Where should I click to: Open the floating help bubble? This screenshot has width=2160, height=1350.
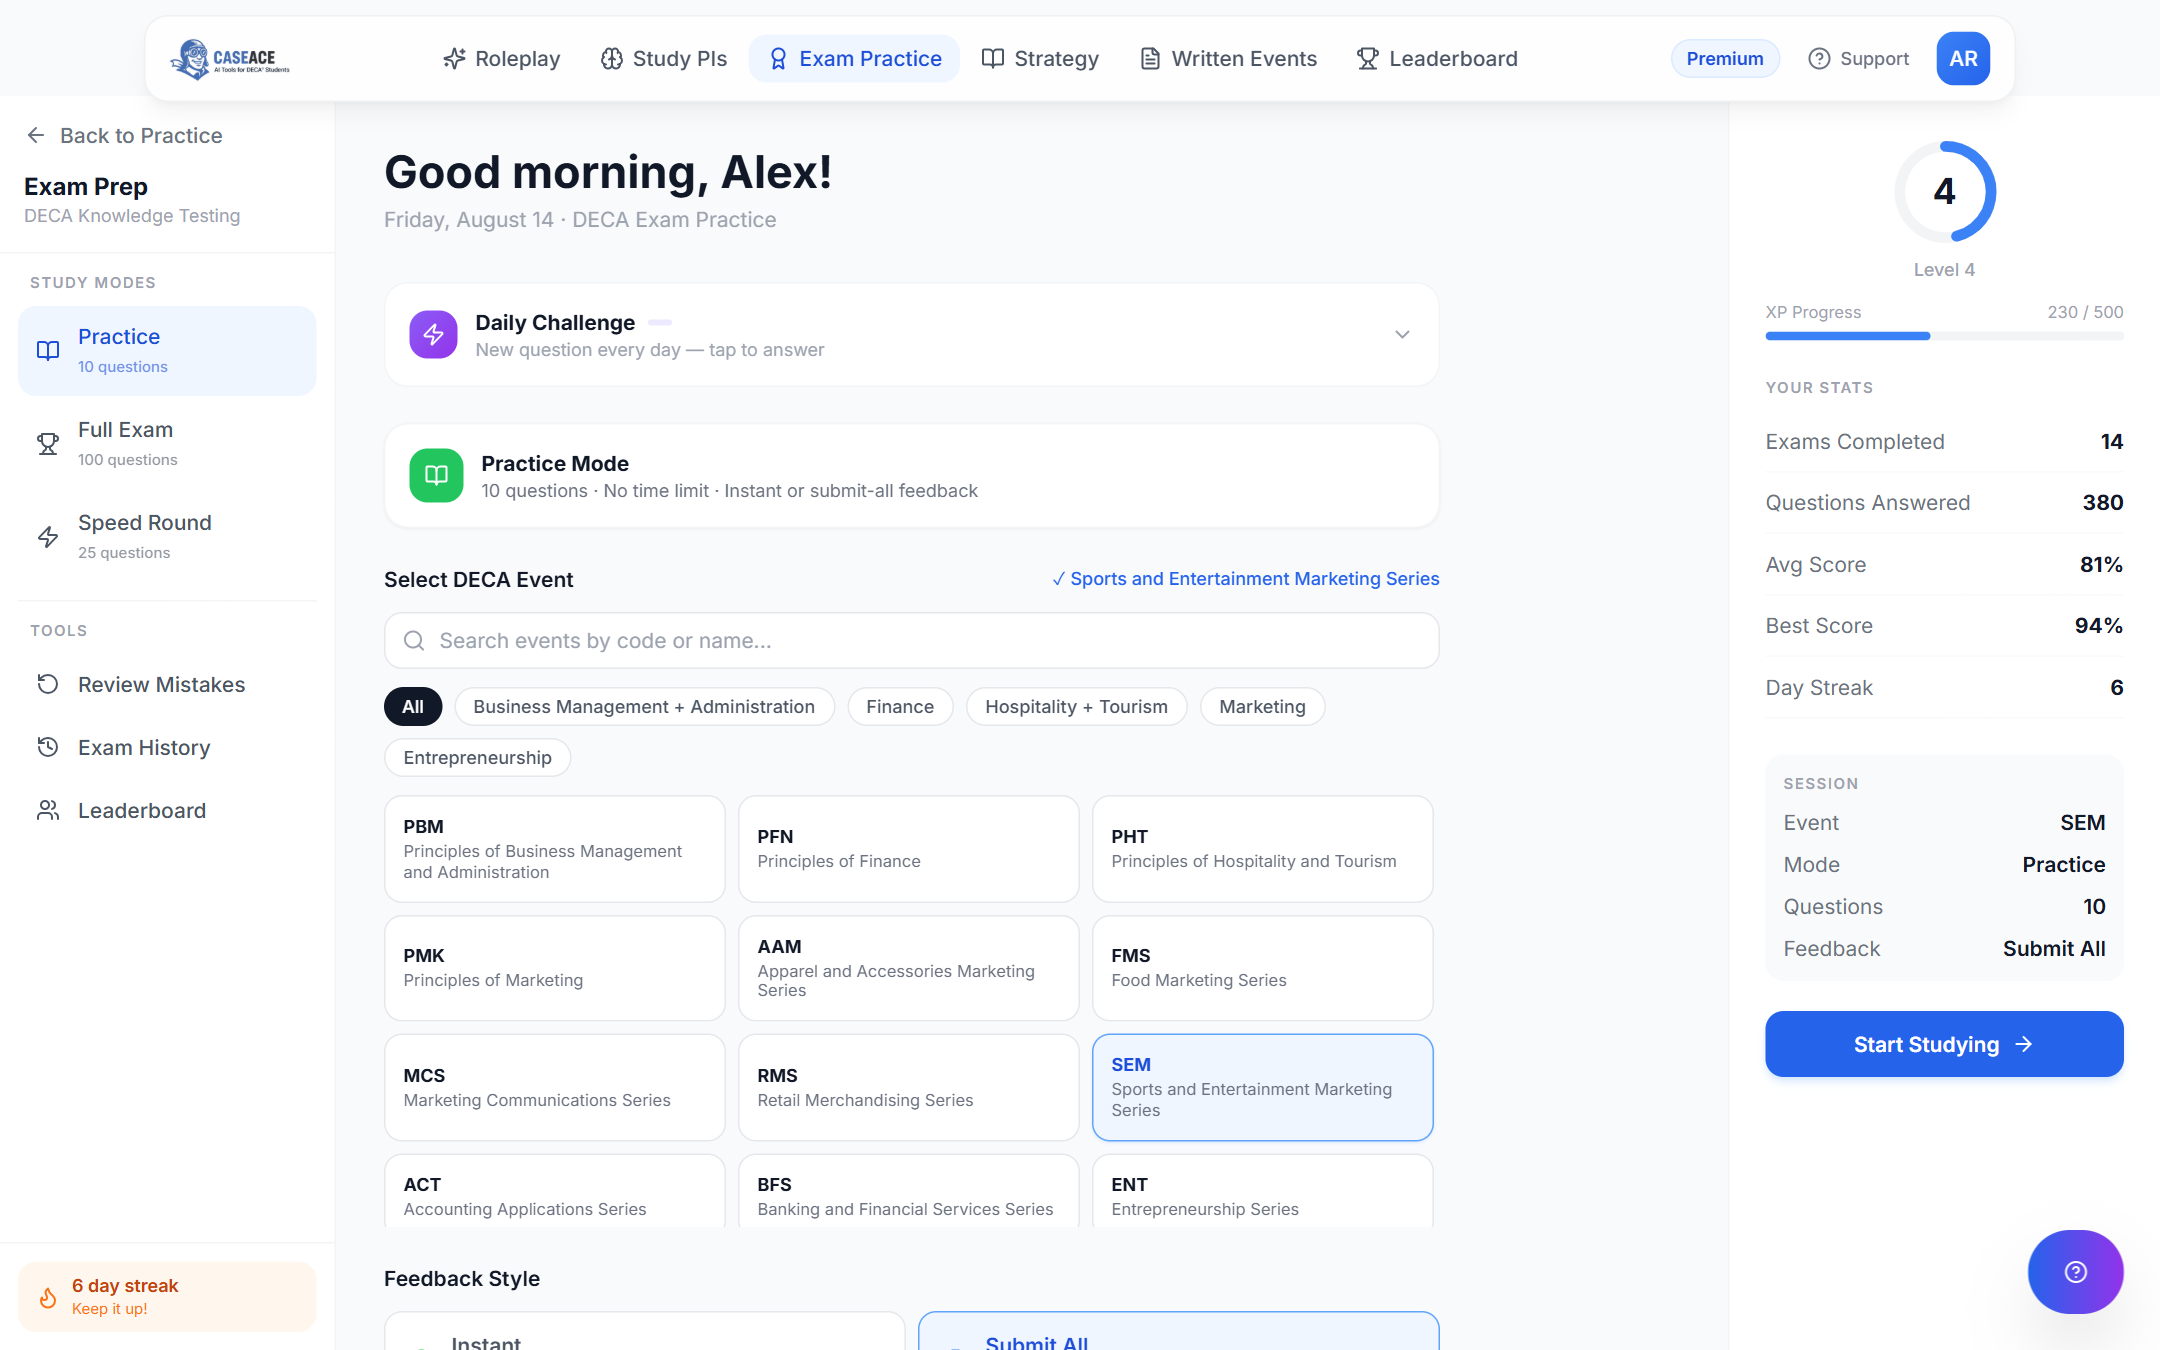click(2075, 1272)
